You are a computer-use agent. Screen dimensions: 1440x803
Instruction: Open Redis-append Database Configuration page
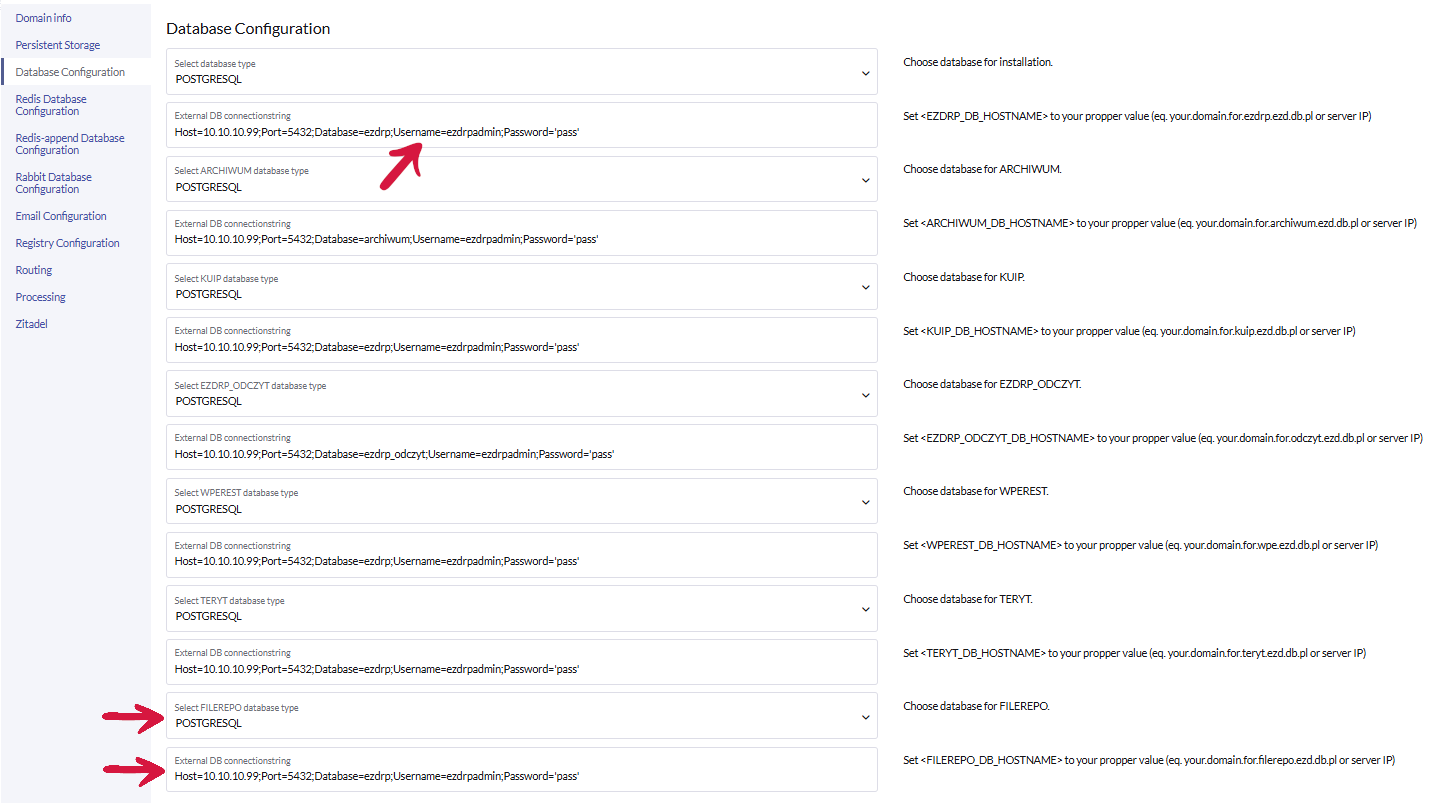click(69, 144)
